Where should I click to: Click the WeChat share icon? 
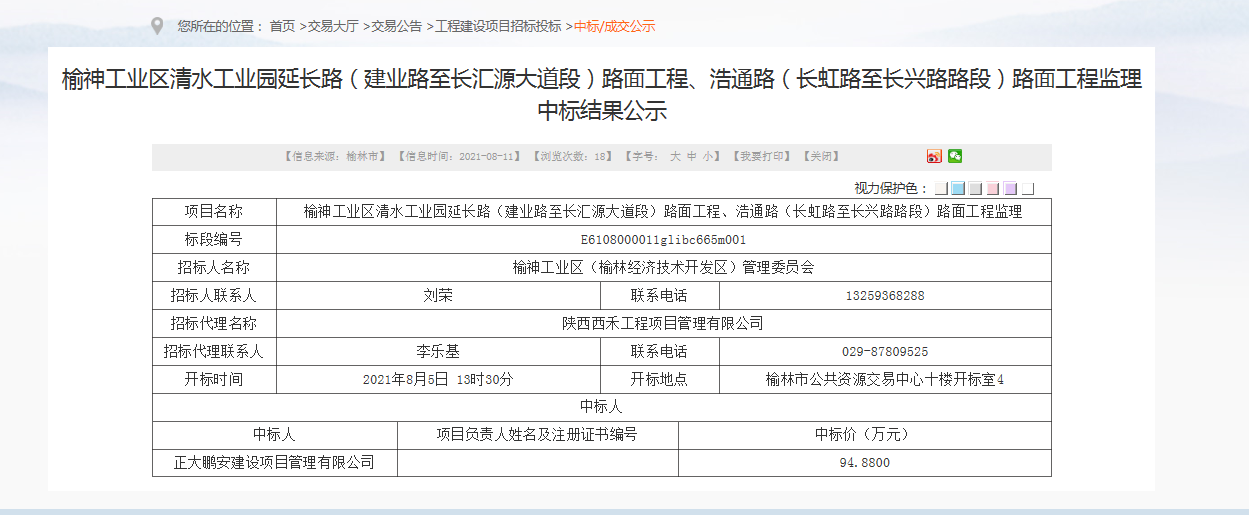point(955,156)
